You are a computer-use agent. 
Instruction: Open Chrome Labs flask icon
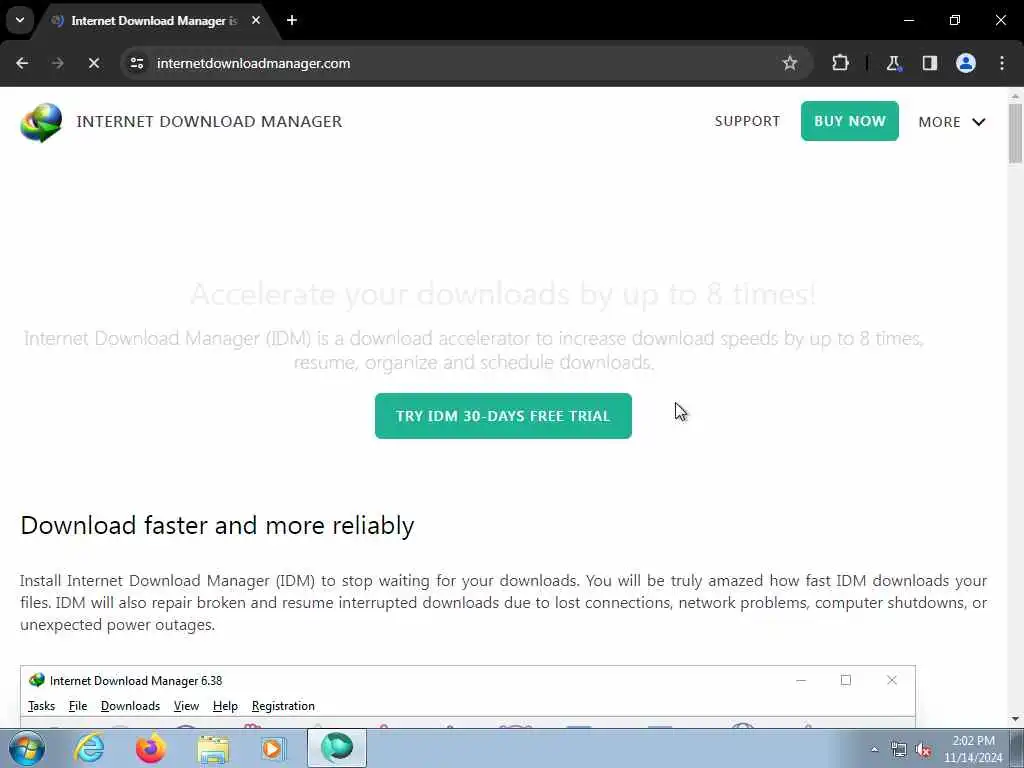[893, 63]
